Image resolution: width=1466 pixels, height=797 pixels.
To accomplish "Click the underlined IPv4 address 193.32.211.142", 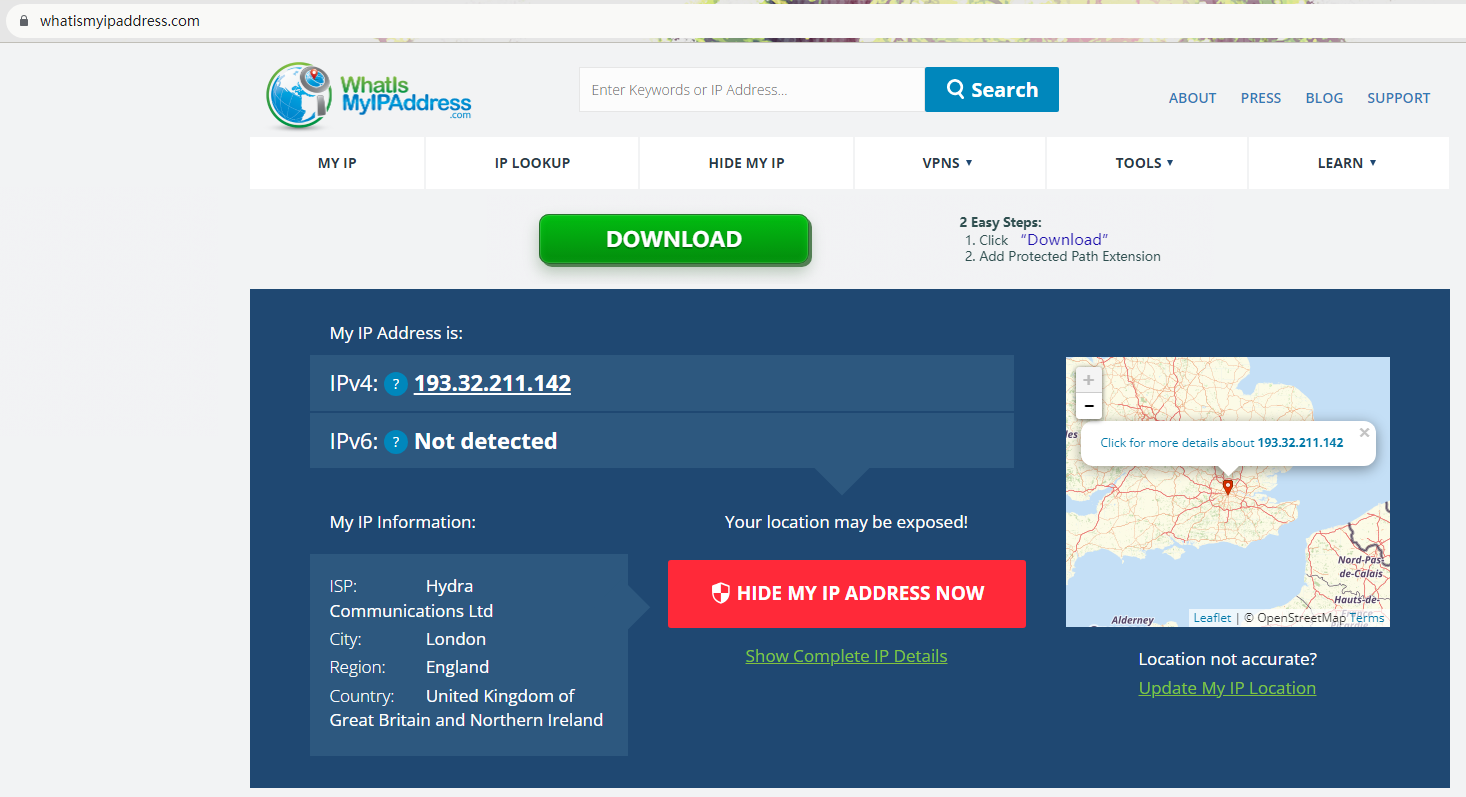I will pos(492,384).
